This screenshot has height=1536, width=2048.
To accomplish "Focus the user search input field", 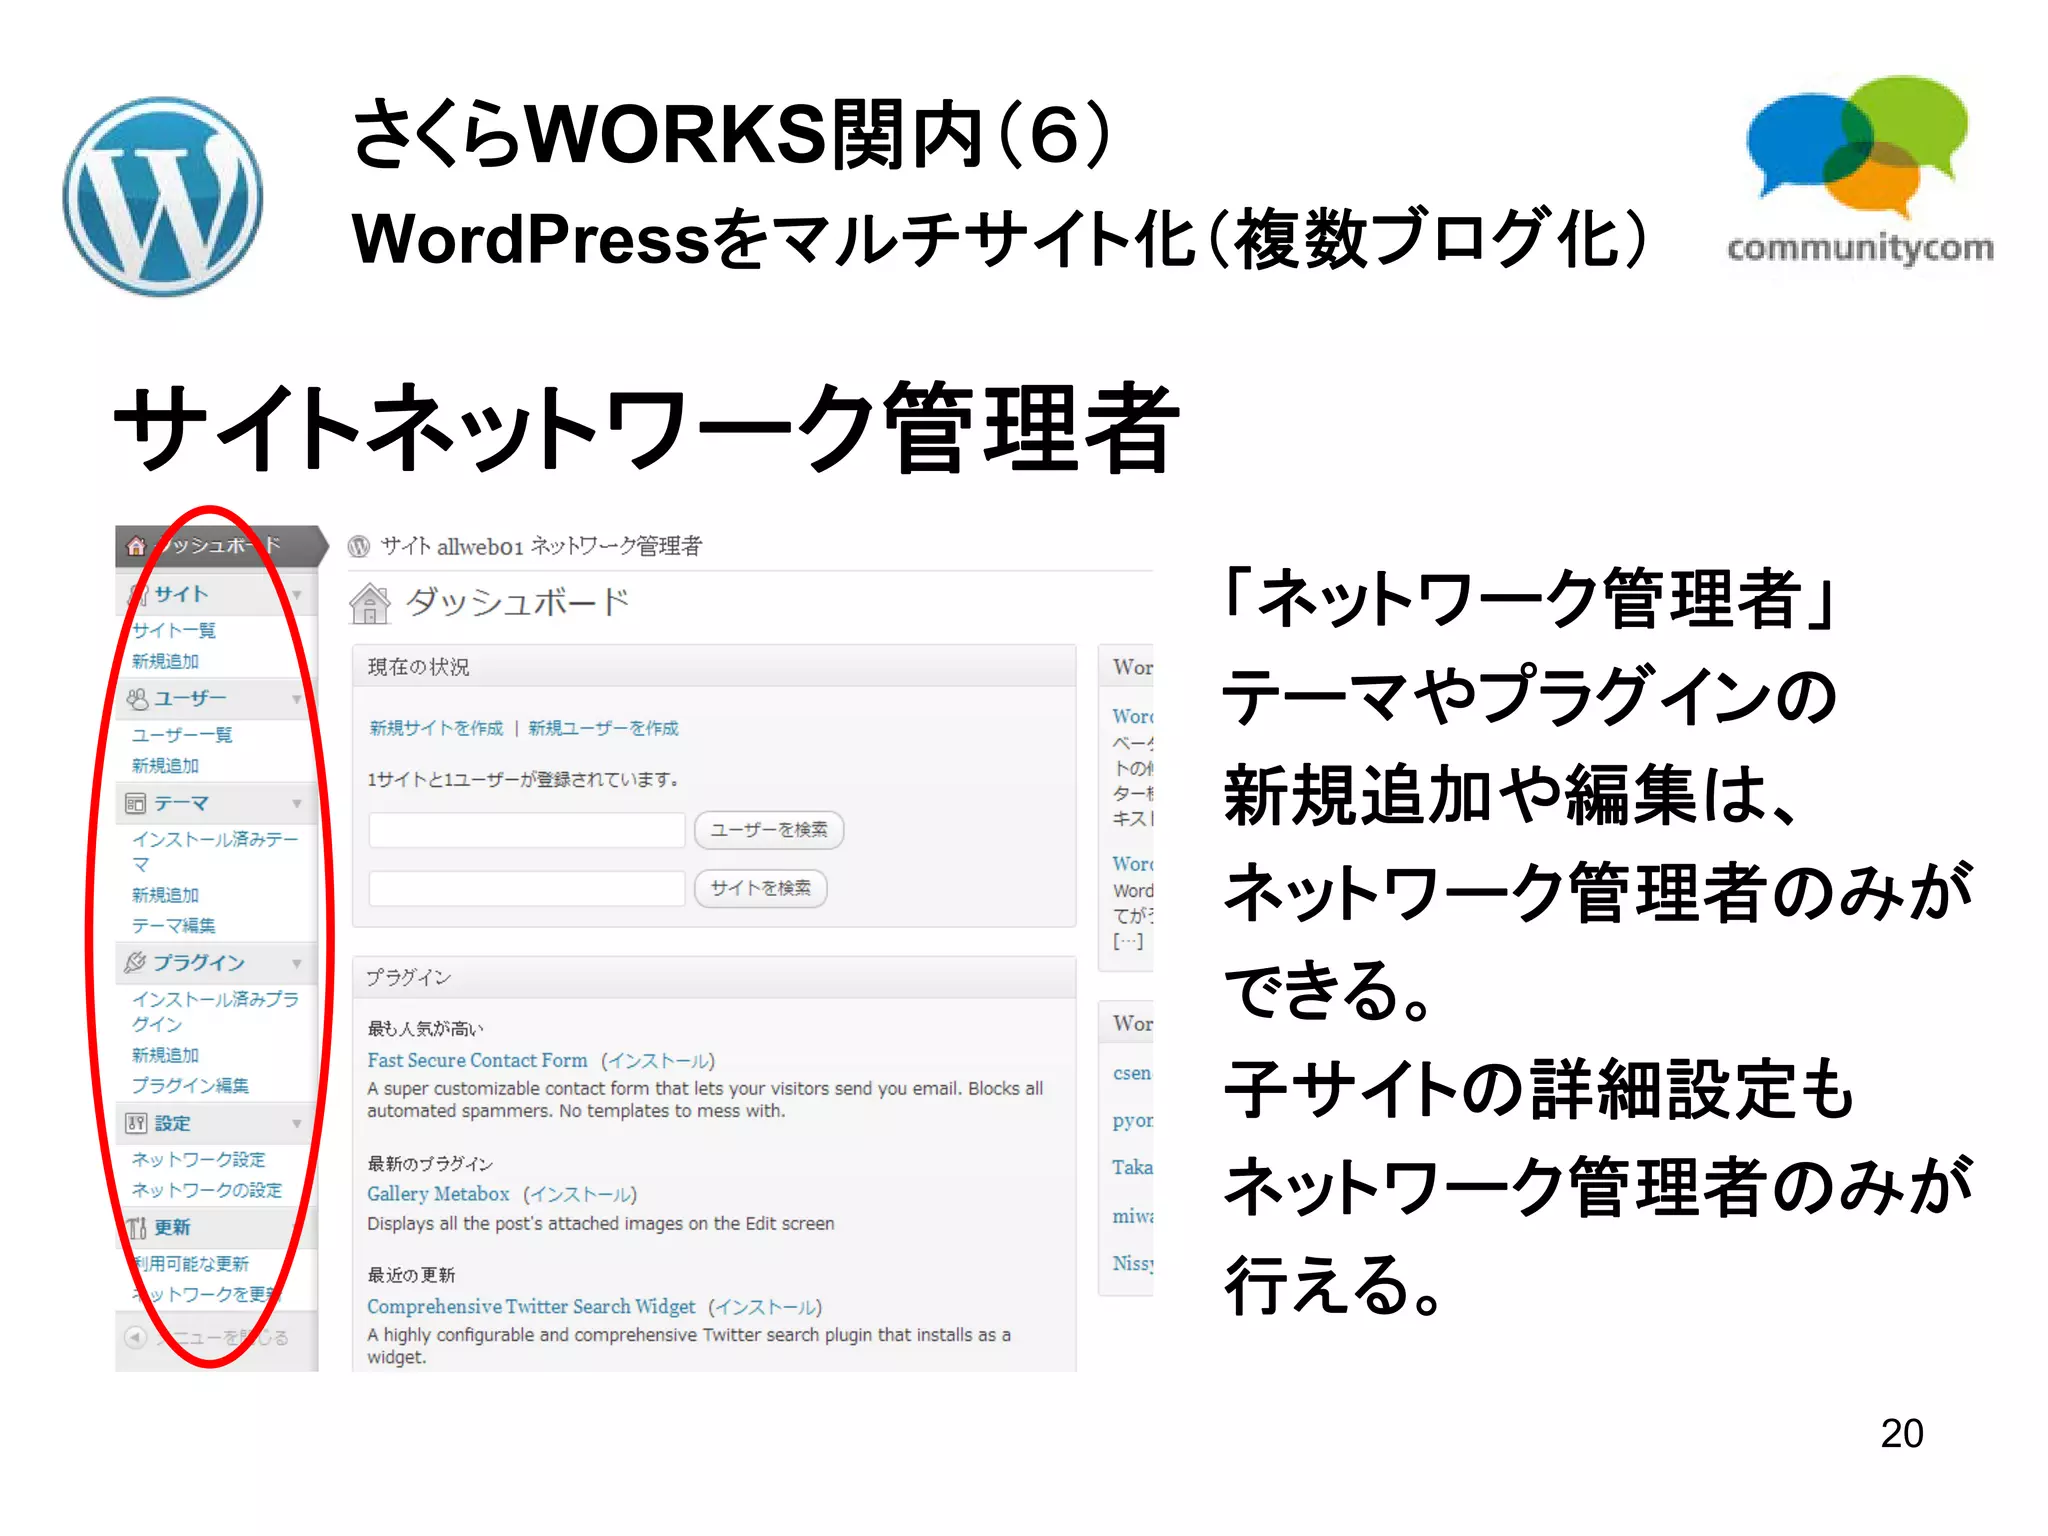I will click(527, 830).
